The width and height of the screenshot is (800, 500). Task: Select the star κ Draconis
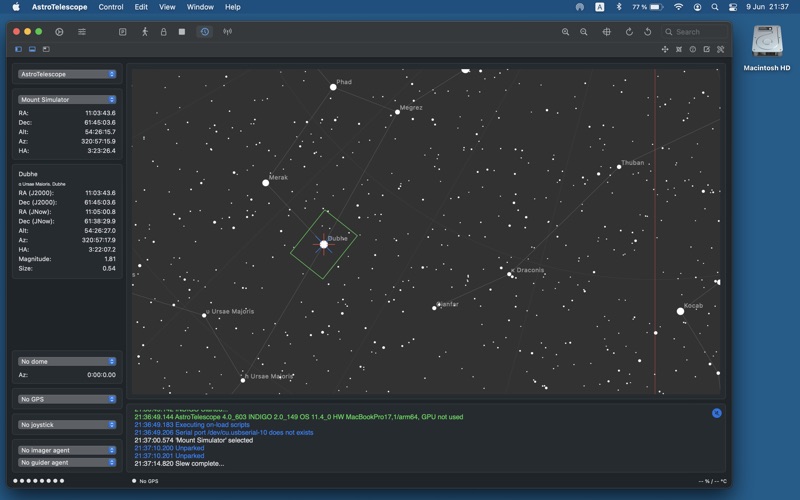[509, 274]
